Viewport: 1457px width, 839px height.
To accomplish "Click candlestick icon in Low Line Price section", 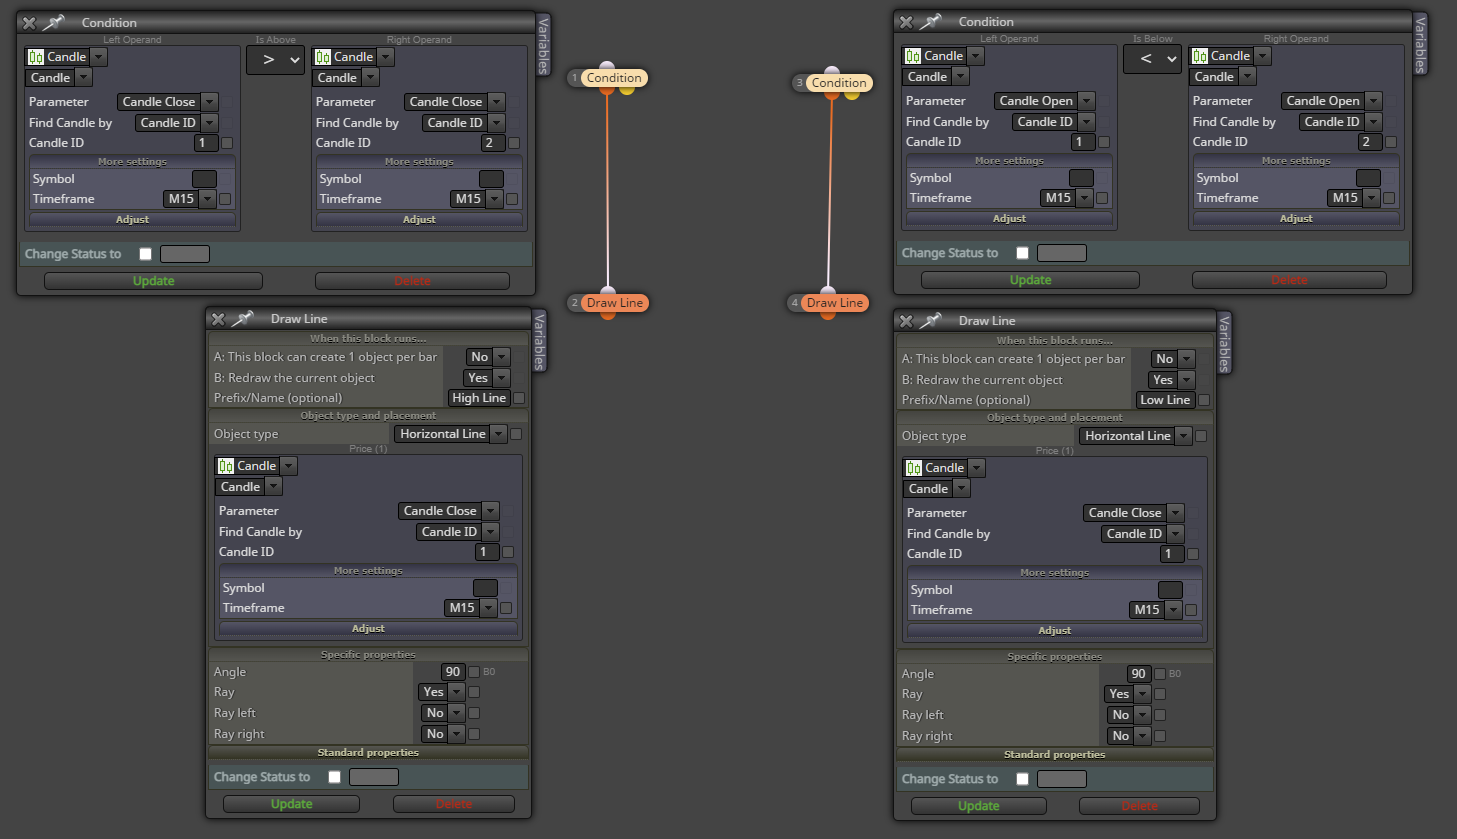I will [914, 468].
